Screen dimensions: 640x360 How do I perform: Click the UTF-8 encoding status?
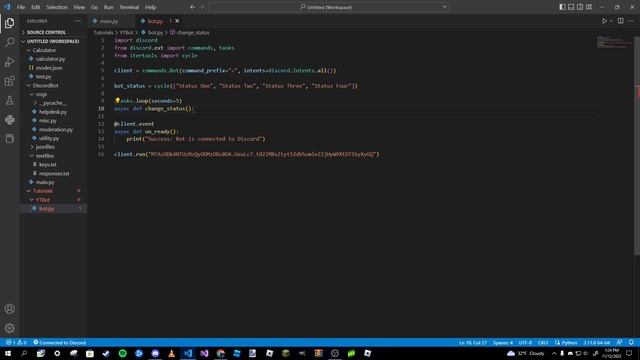click(x=525, y=342)
